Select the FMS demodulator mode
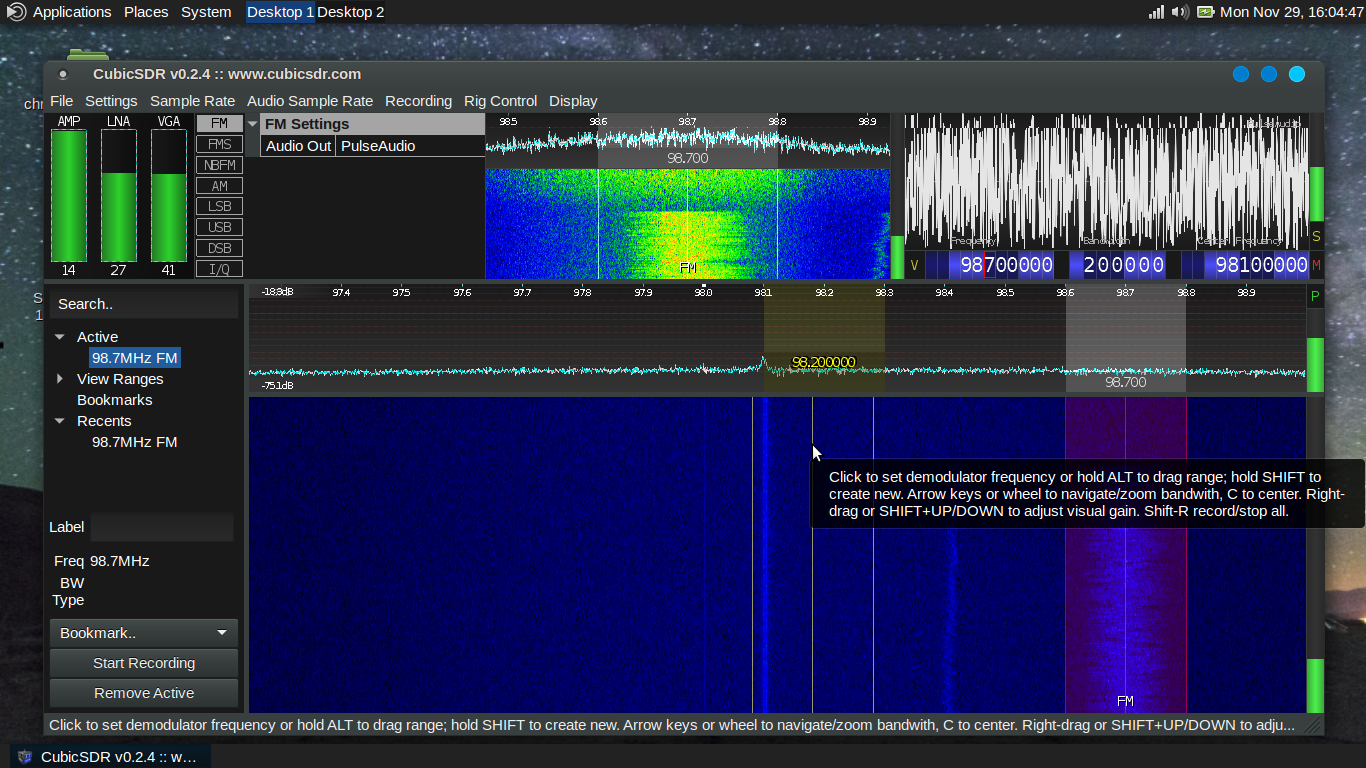The height and width of the screenshot is (768, 1366). [x=219, y=143]
